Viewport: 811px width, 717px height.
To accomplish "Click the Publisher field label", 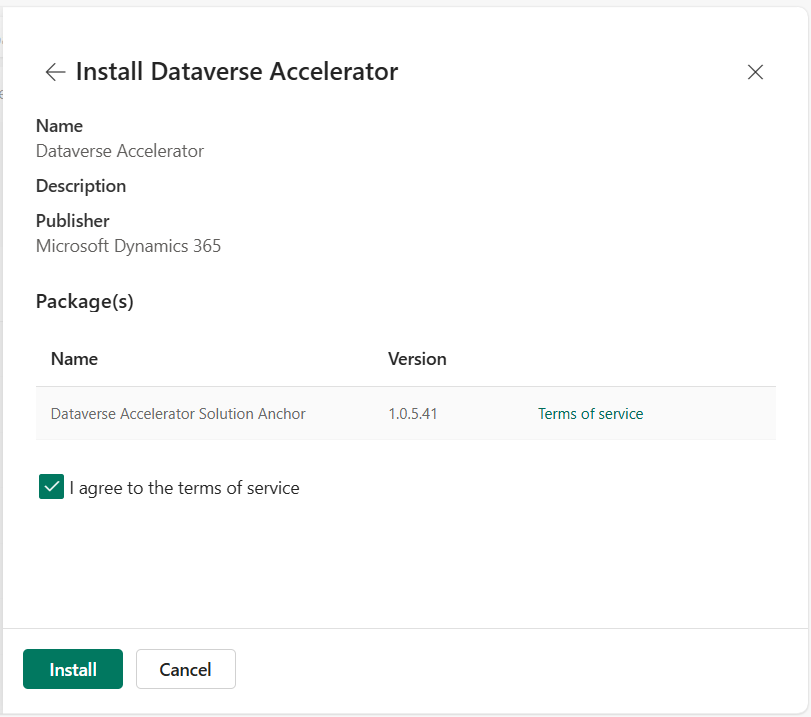I will [x=73, y=220].
